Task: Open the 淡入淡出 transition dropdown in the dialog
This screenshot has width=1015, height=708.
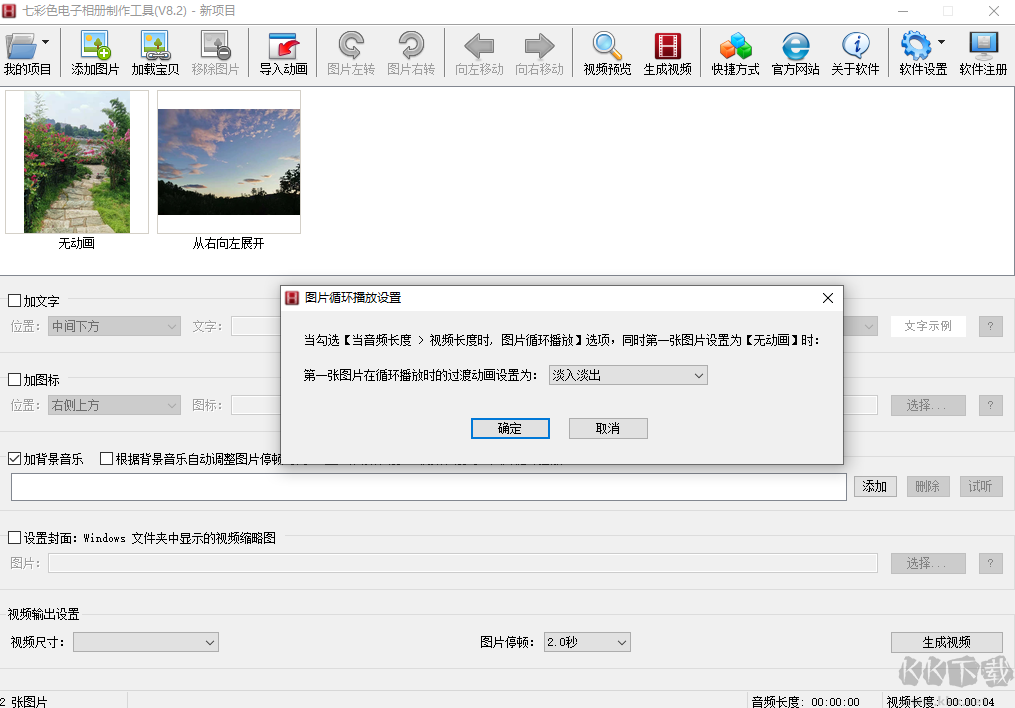Action: [x=627, y=375]
